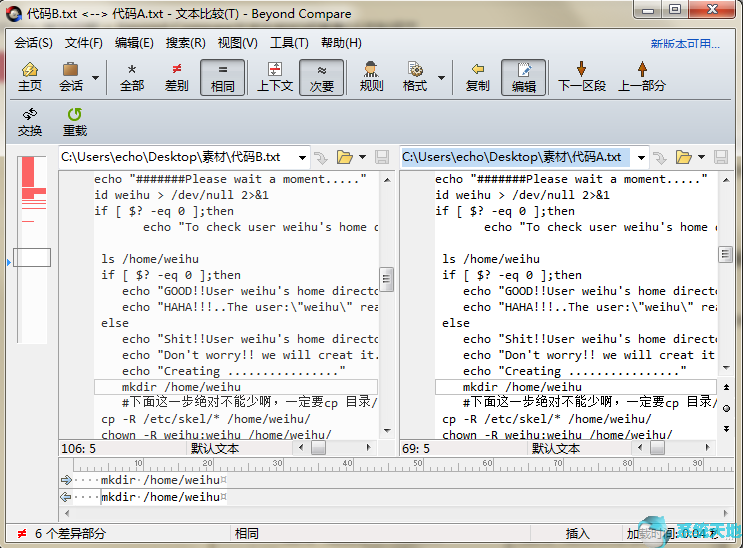Click right pane open-file folder icon

click(684, 157)
